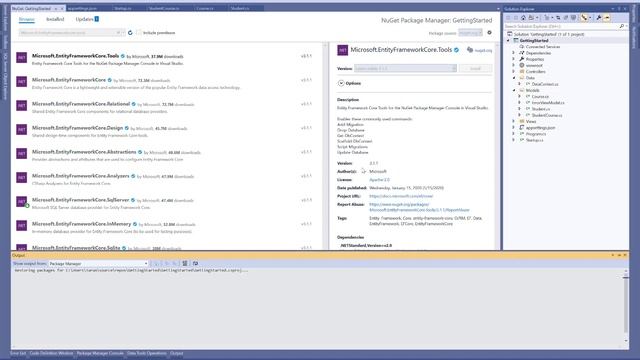The width and height of the screenshot is (640, 360).
Task: Click the Search Solution Explorer field
Action: [561, 26]
